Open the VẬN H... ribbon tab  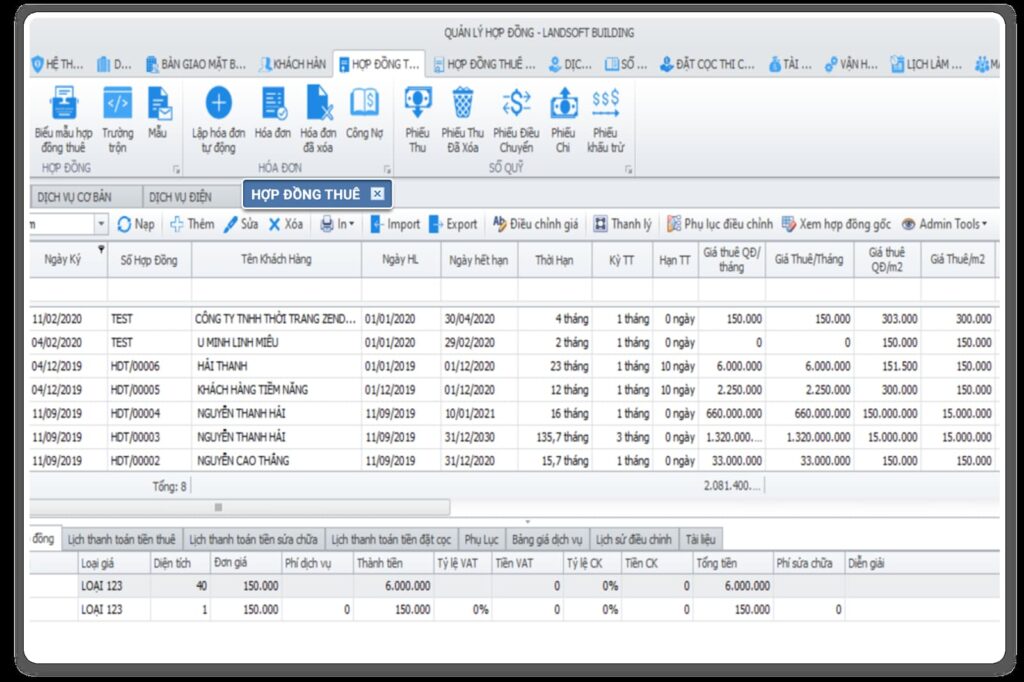coord(850,64)
